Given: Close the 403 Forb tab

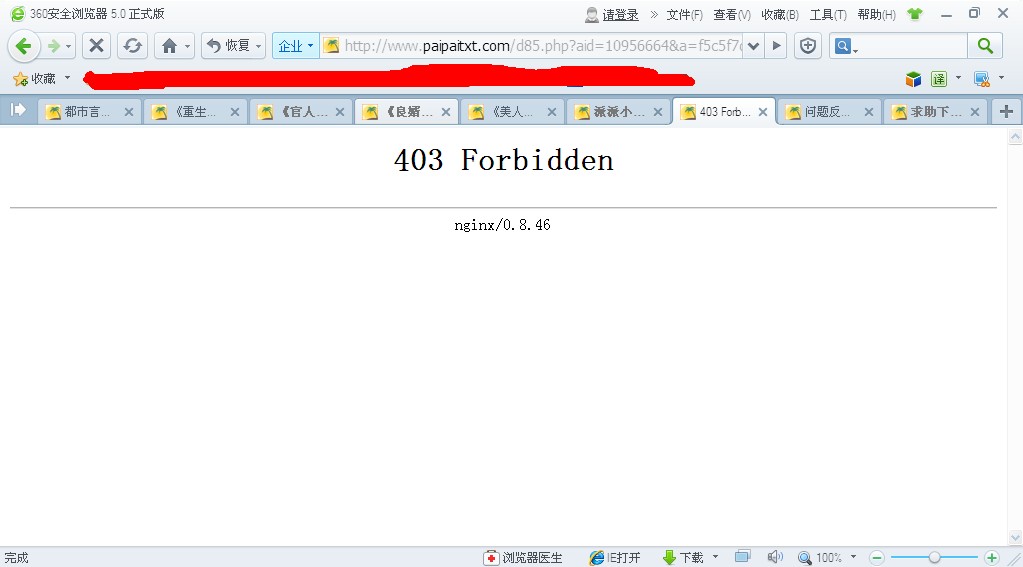Looking at the screenshot, I should 763,112.
